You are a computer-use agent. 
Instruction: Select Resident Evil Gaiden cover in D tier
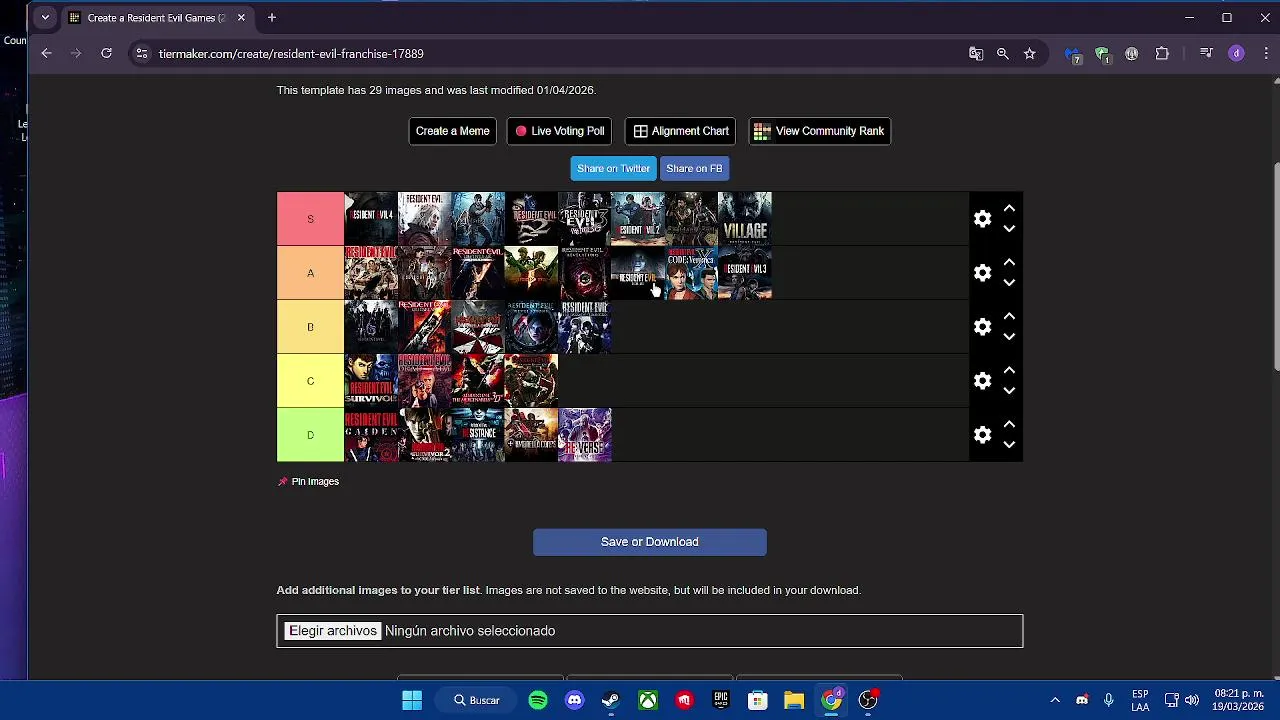pos(371,435)
